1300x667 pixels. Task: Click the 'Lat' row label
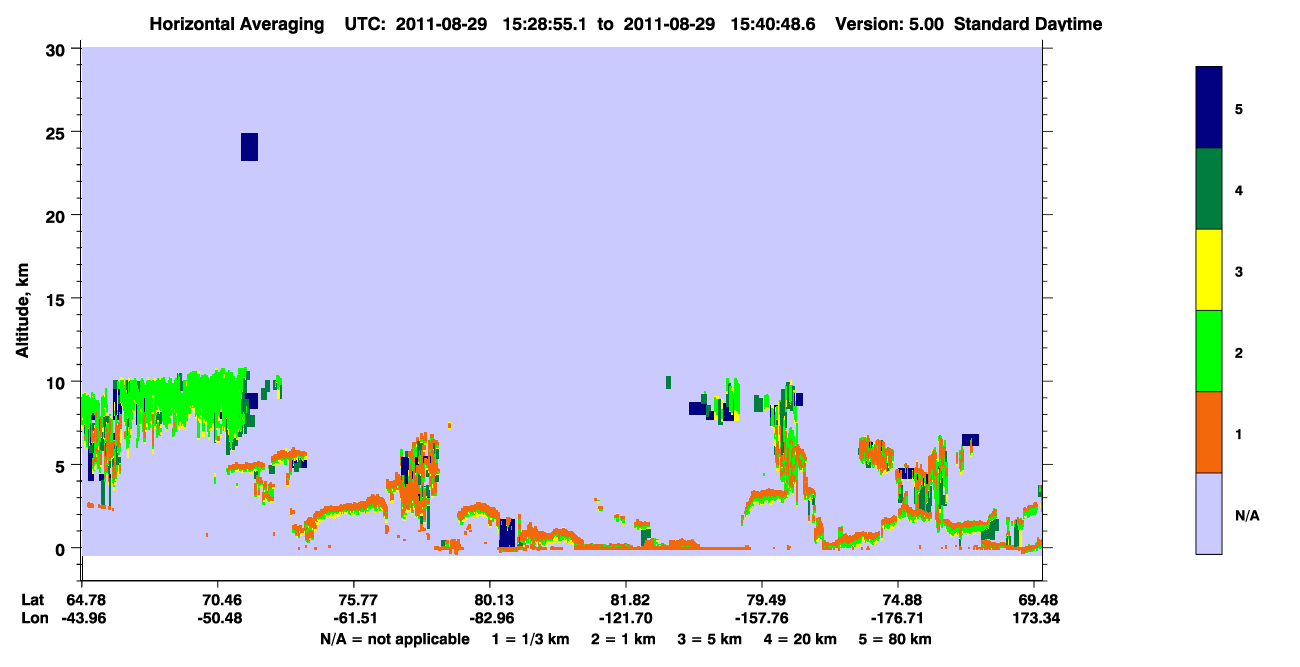coord(33,600)
